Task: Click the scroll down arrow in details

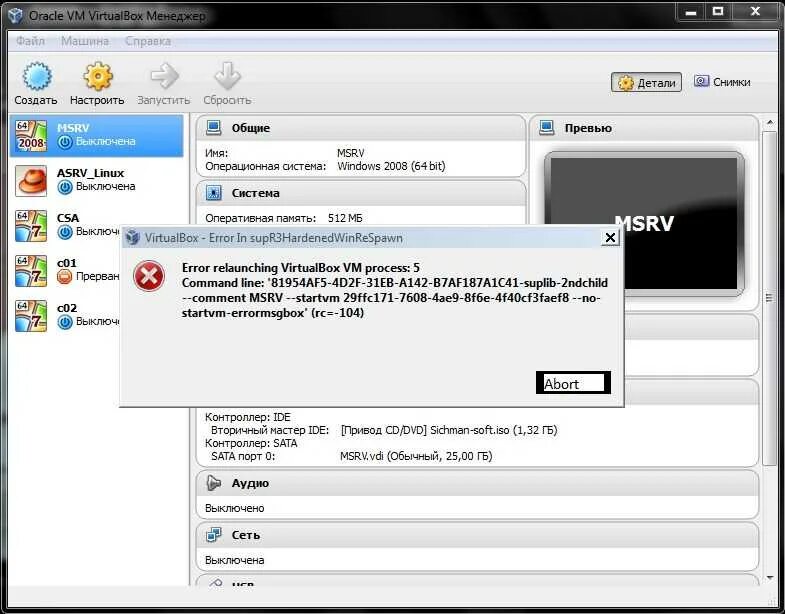Action: tap(769, 578)
